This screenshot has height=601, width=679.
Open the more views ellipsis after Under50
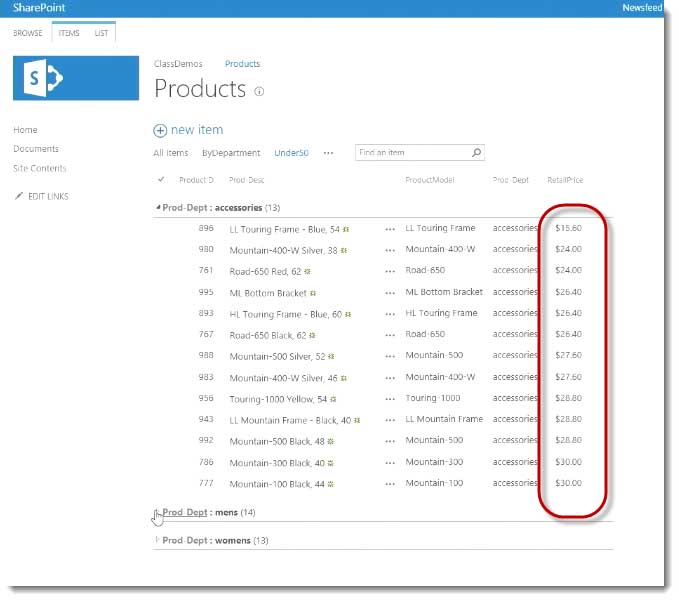(x=328, y=153)
